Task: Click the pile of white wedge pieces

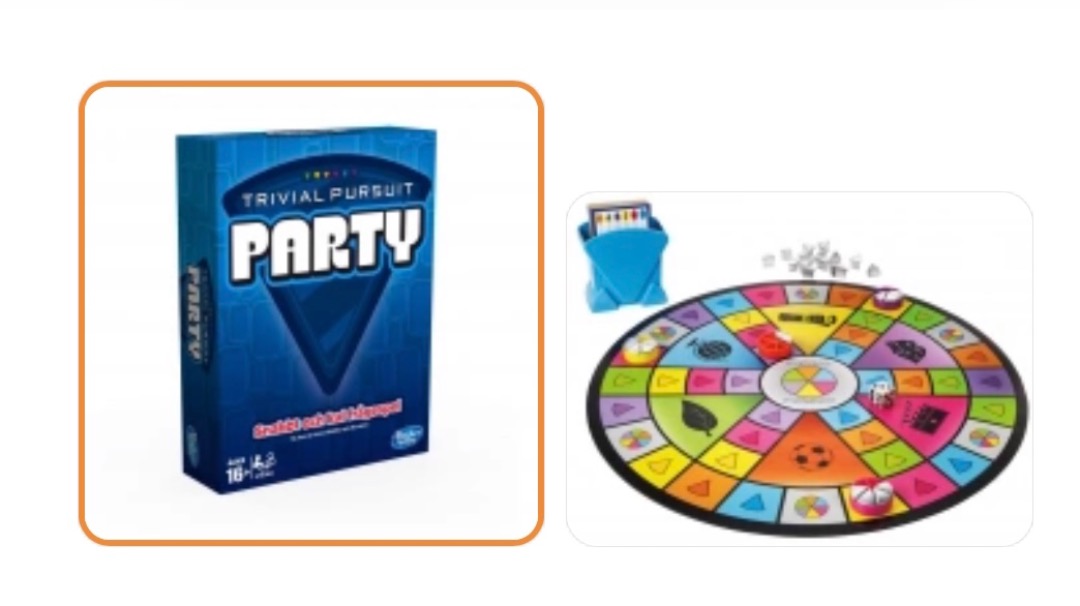Action: (820, 260)
